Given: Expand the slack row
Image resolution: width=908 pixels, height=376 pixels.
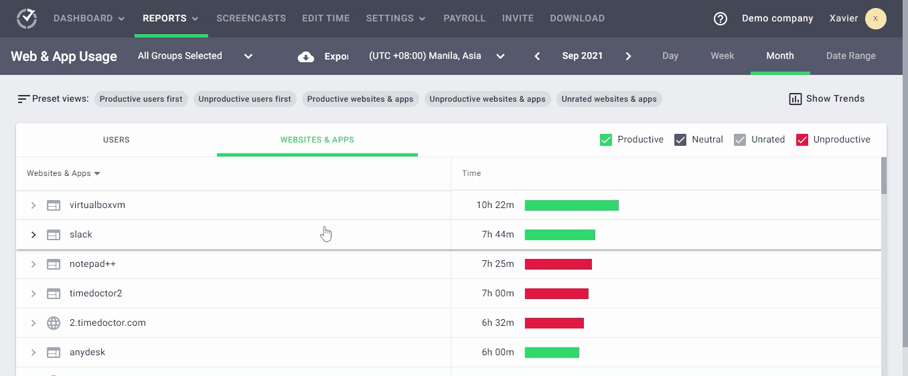Looking at the screenshot, I should click(33, 235).
